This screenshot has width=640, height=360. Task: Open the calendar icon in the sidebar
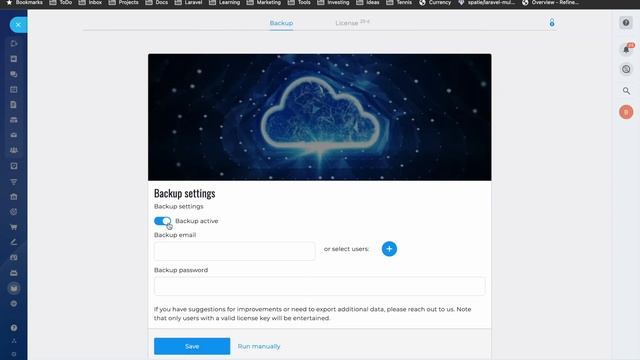tap(13, 89)
